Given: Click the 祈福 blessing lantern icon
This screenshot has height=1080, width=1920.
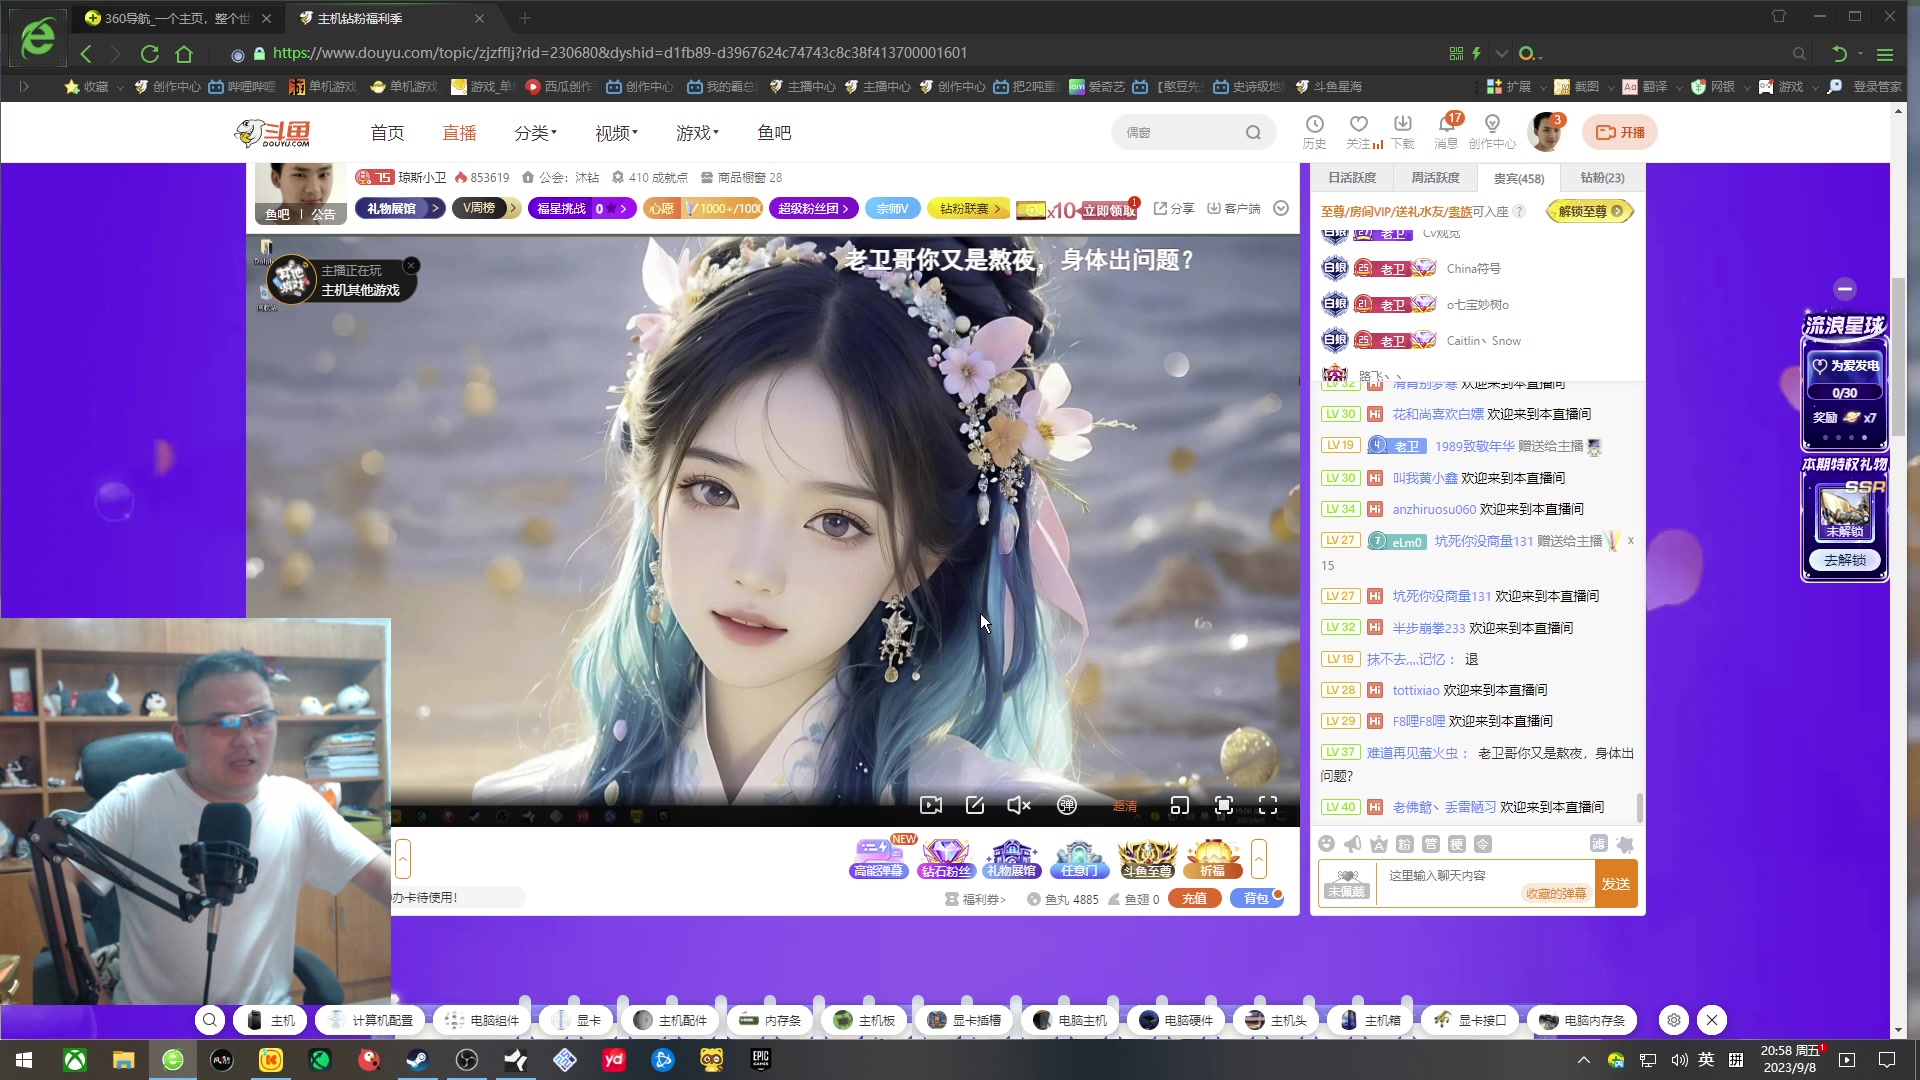Looking at the screenshot, I should (x=1212, y=858).
